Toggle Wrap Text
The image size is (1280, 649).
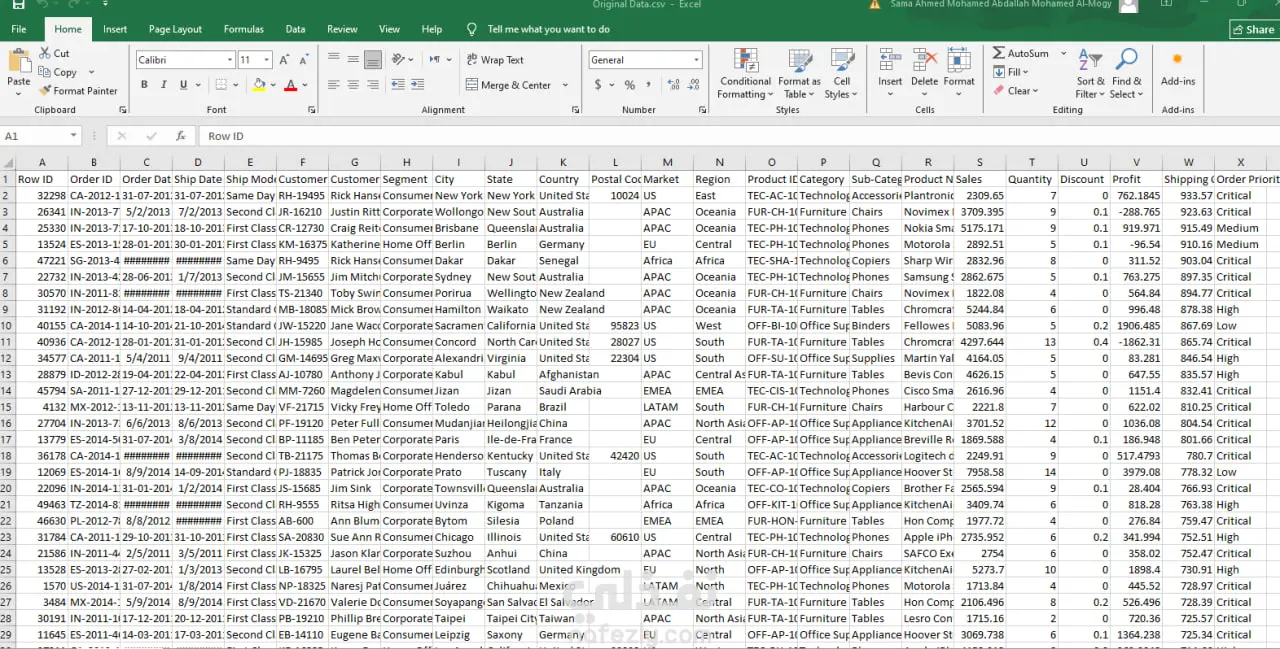click(495, 60)
